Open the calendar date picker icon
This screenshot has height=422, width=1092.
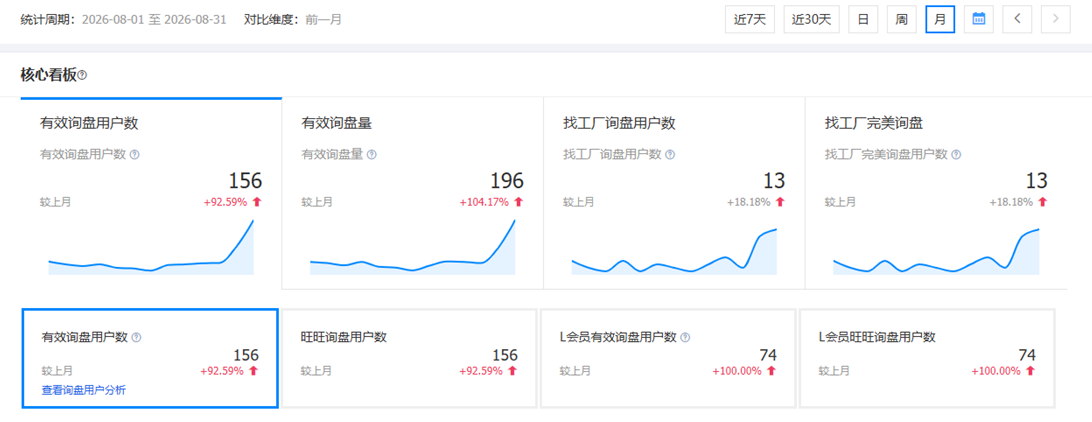[978, 19]
